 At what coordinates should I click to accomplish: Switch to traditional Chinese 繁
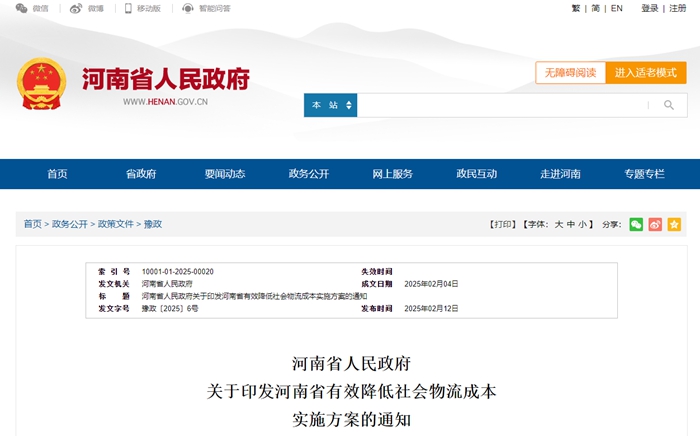coord(576,8)
